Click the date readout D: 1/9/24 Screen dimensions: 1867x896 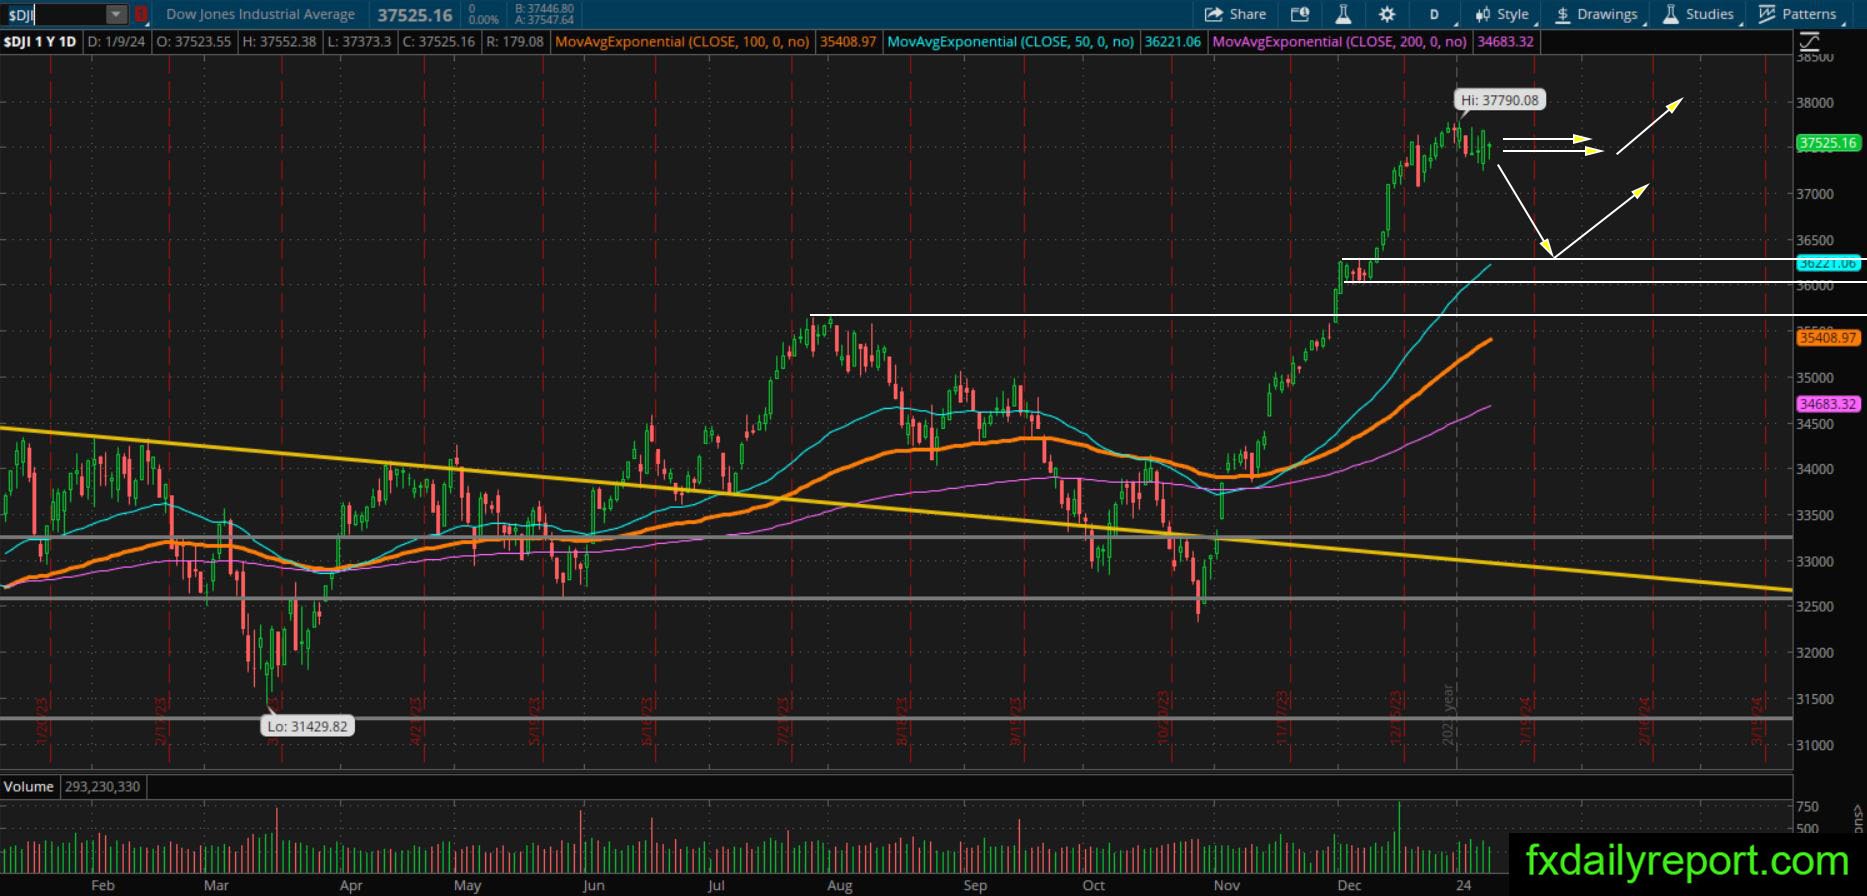116,42
